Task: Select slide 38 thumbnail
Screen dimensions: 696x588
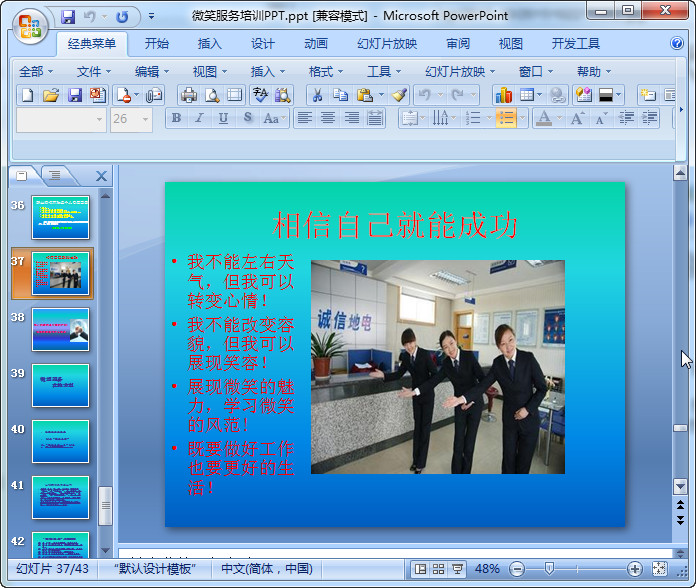Action: 60,330
